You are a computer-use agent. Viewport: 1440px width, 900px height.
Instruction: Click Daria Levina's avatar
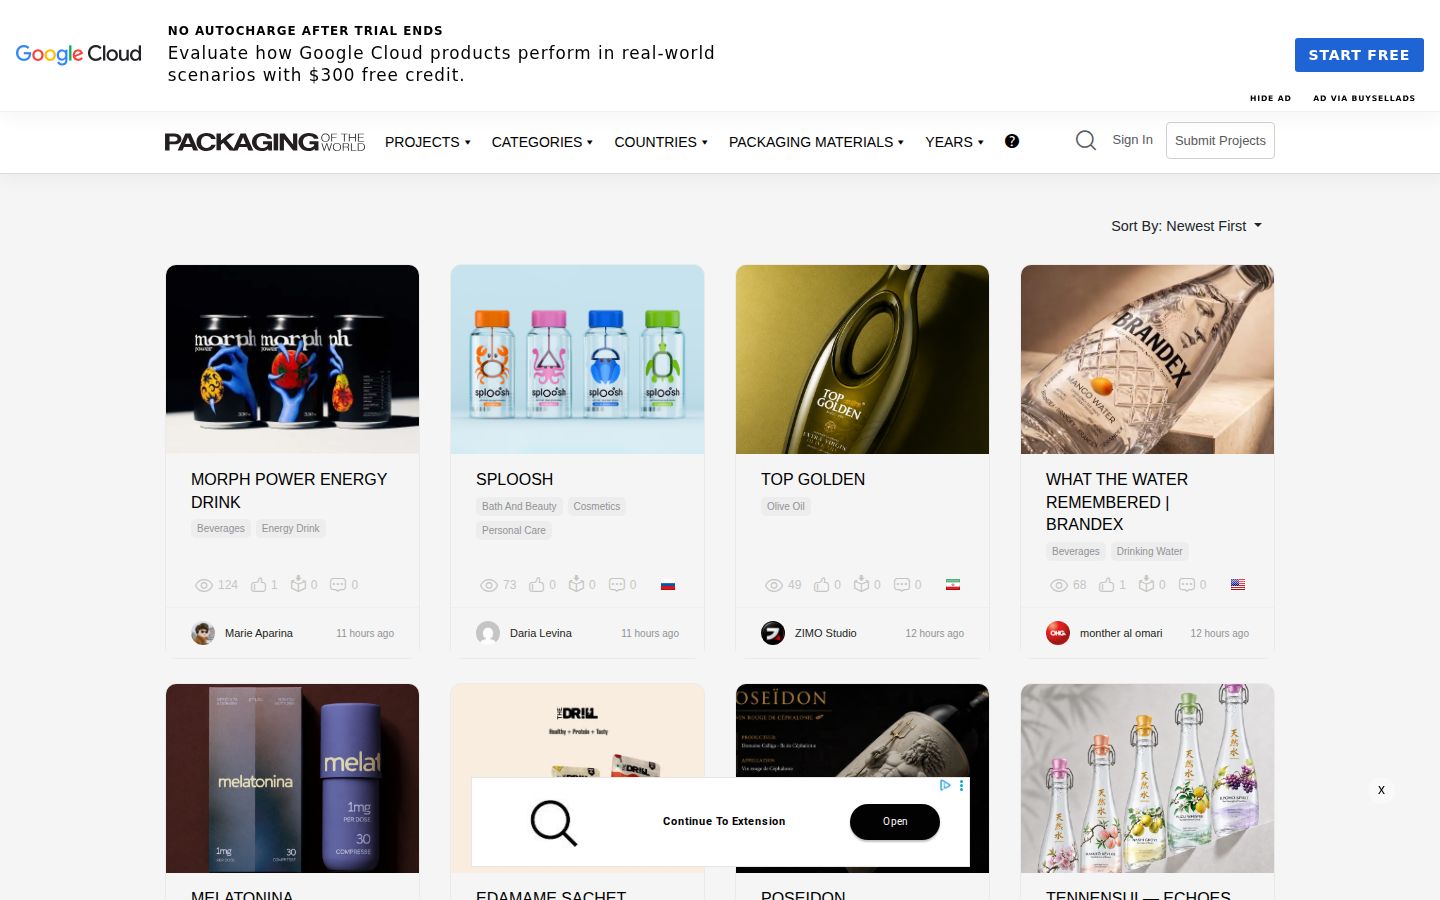488,633
